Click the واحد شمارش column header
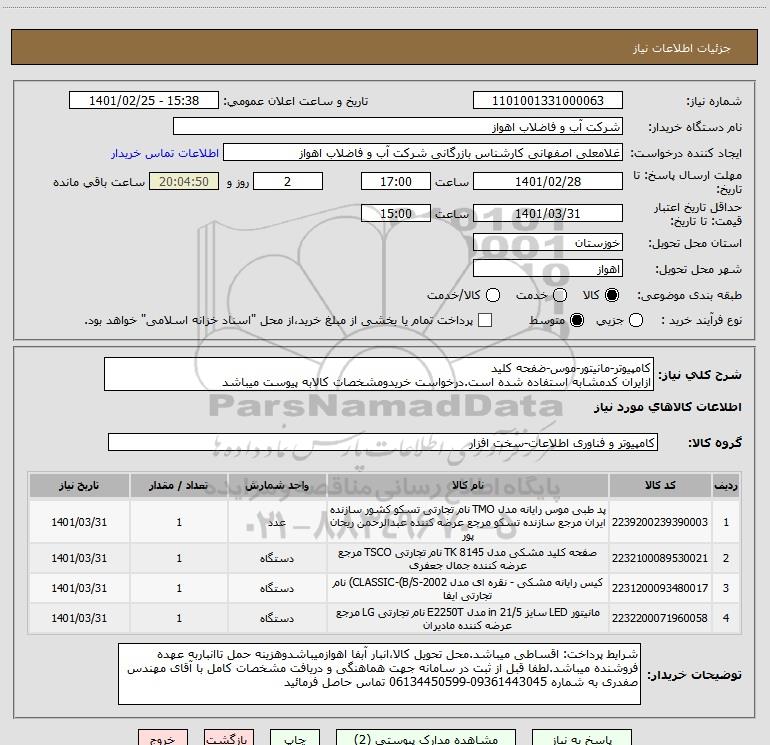The height and width of the screenshot is (745, 770). 277,486
